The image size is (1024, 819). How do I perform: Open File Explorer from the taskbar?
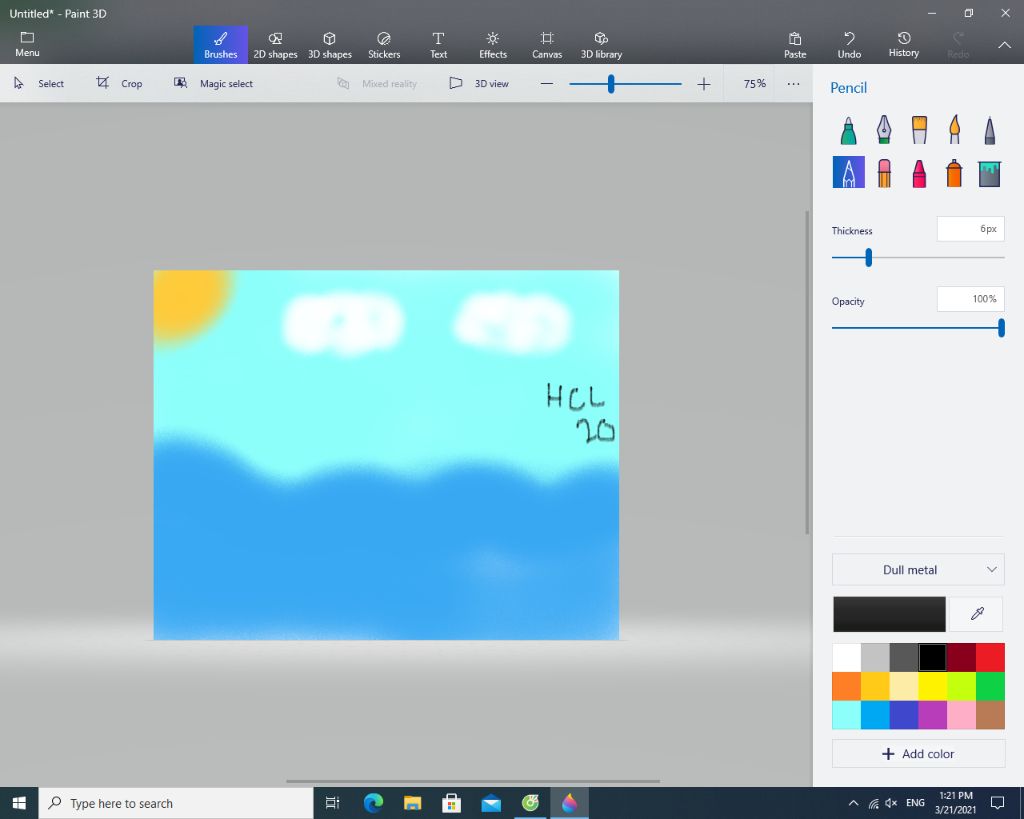pyautogui.click(x=412, y=803)
